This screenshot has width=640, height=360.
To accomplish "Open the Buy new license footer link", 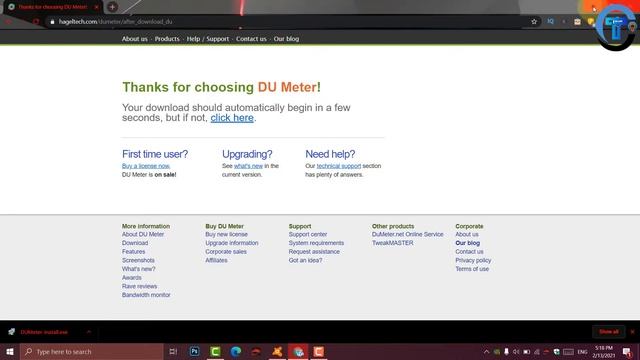I will point(227,234).
